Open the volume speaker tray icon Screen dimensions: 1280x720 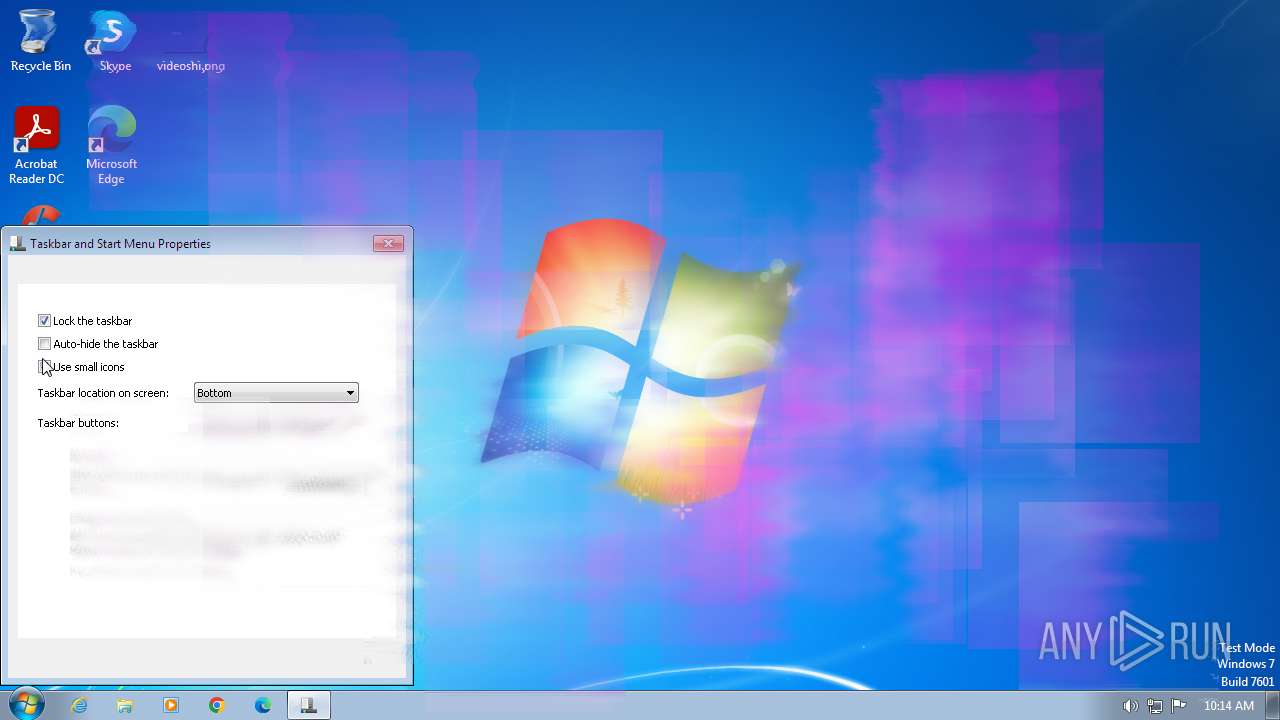[1130, 706]
